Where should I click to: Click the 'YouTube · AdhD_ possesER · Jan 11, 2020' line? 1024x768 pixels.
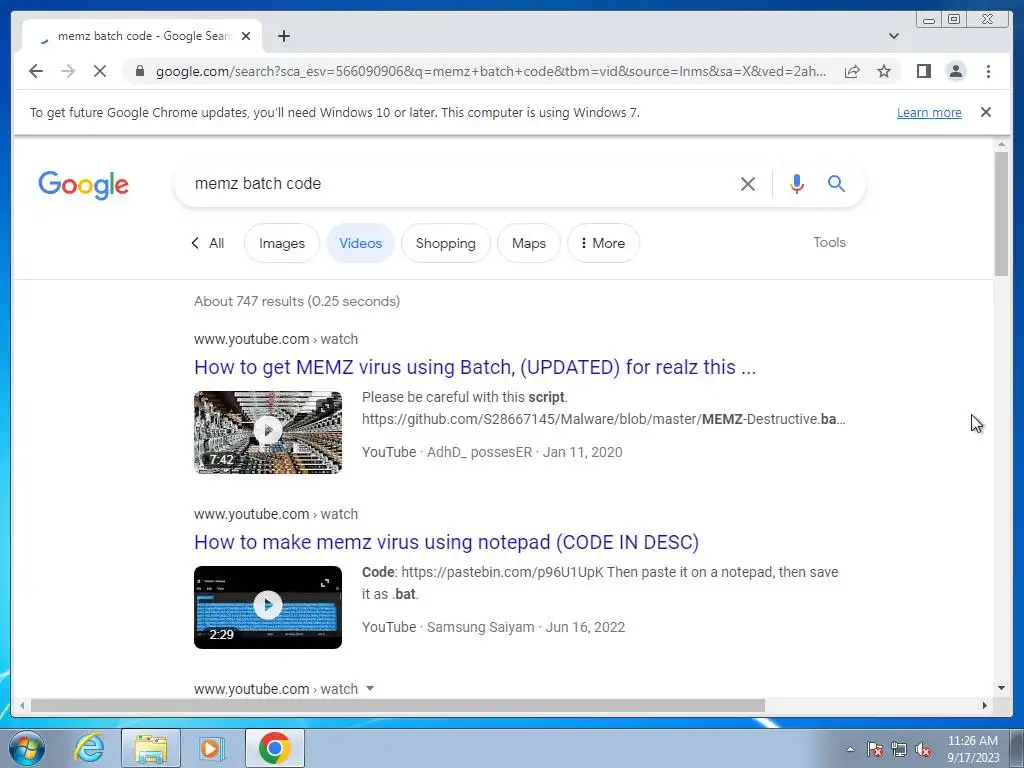click(492, 452)
